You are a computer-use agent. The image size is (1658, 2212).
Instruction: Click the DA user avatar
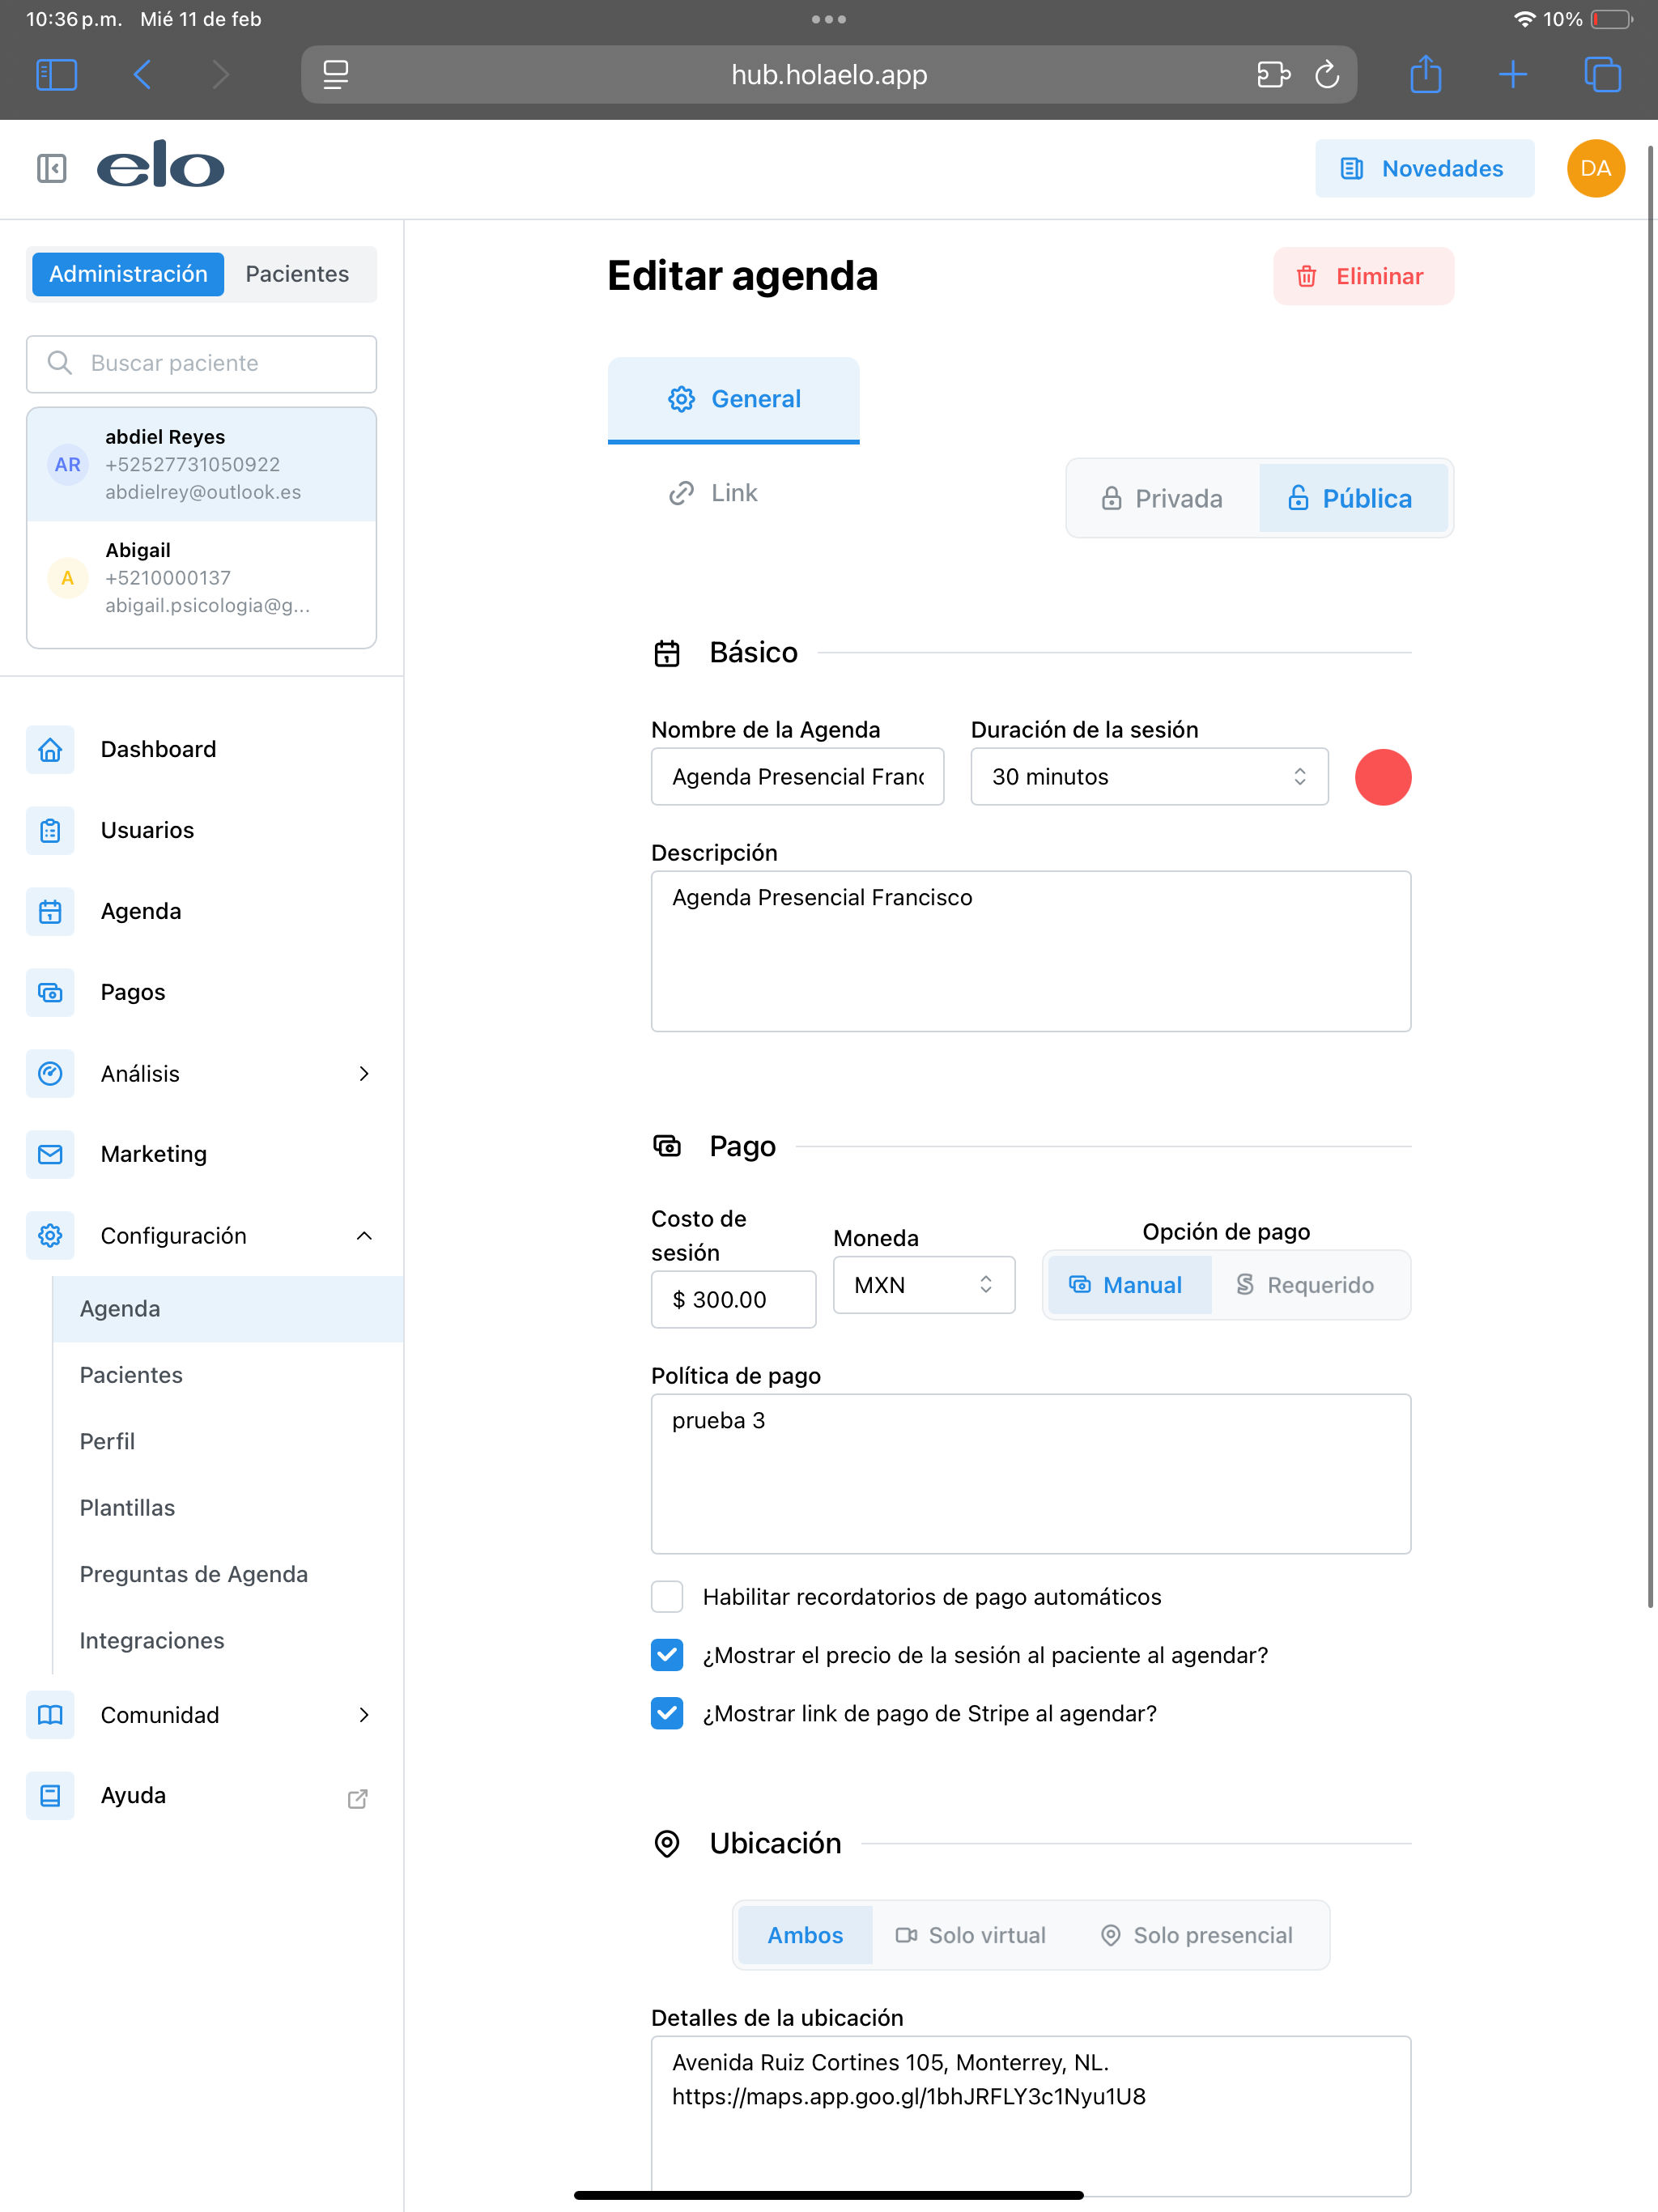tap(1594, 168)
